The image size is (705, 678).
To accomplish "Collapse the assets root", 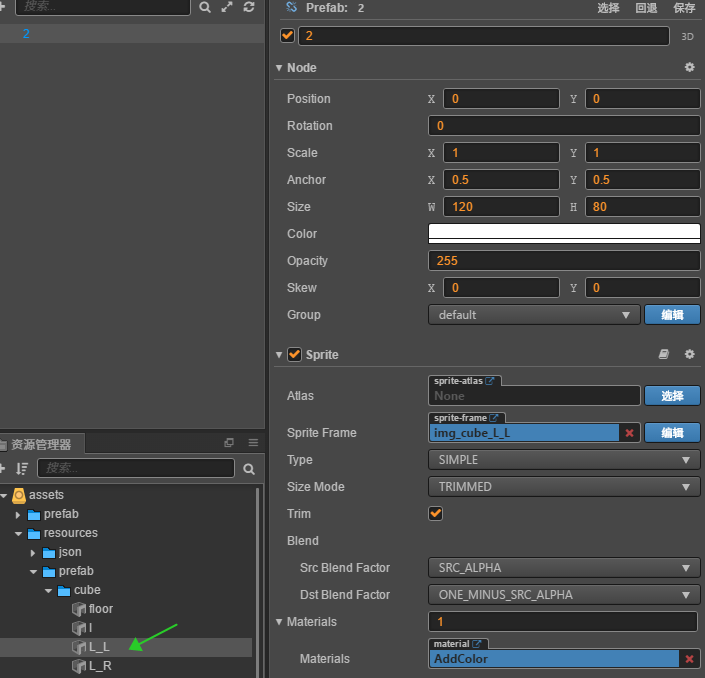I will (x=4, y=495).
